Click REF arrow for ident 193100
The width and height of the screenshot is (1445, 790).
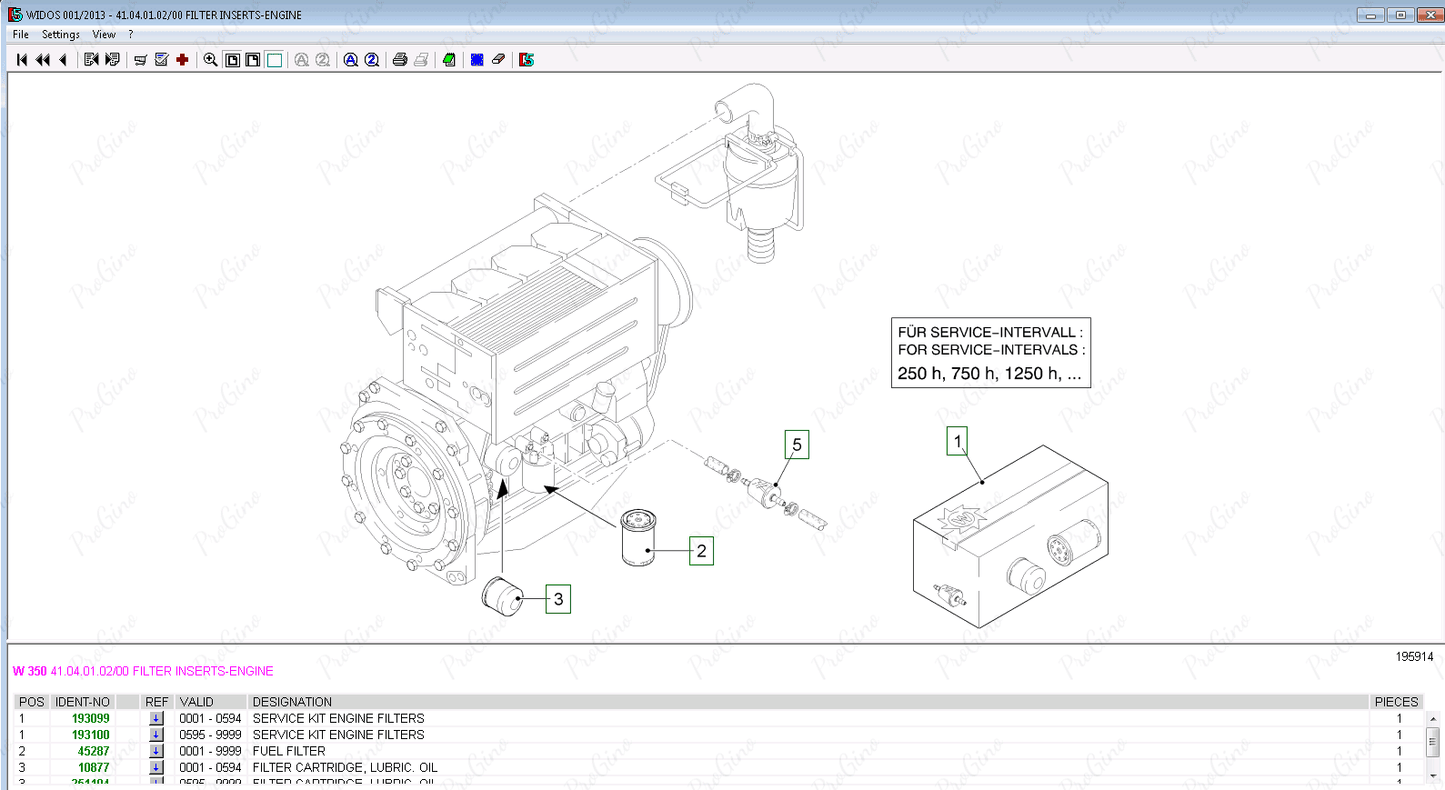[x=156, y=735]
